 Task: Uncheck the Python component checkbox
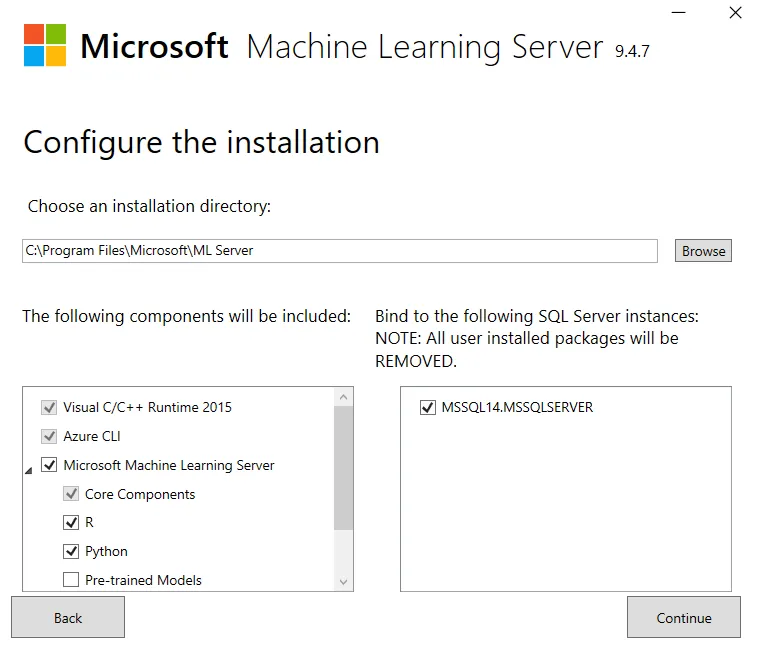tap(71, 551)
